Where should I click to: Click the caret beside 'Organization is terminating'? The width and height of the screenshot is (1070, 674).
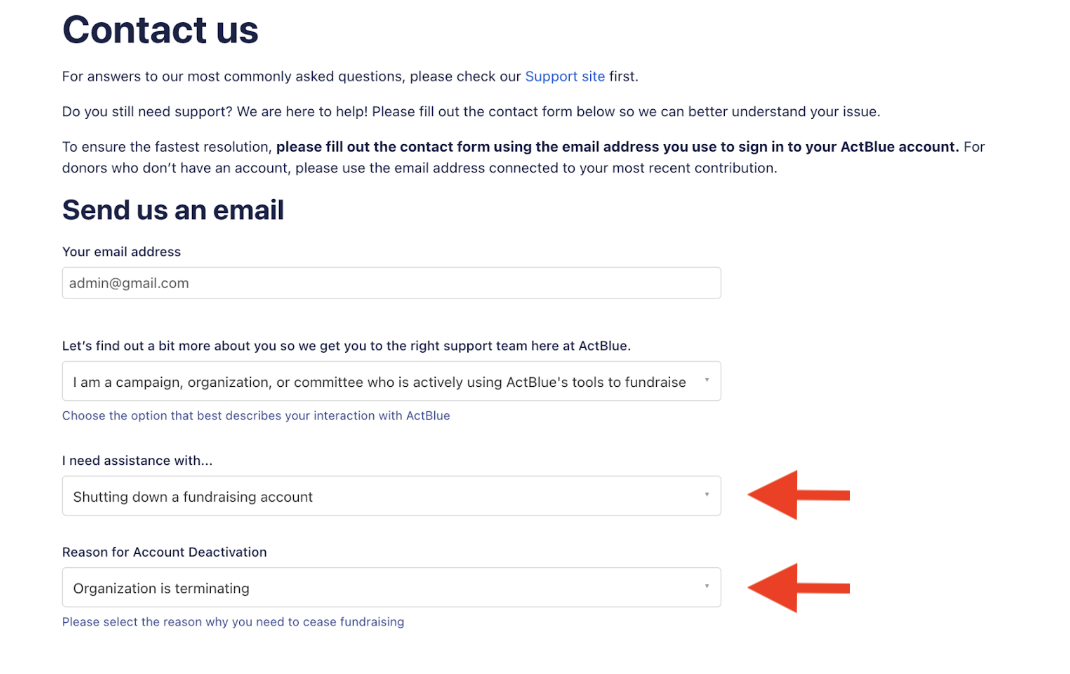(x=707, y=587)
